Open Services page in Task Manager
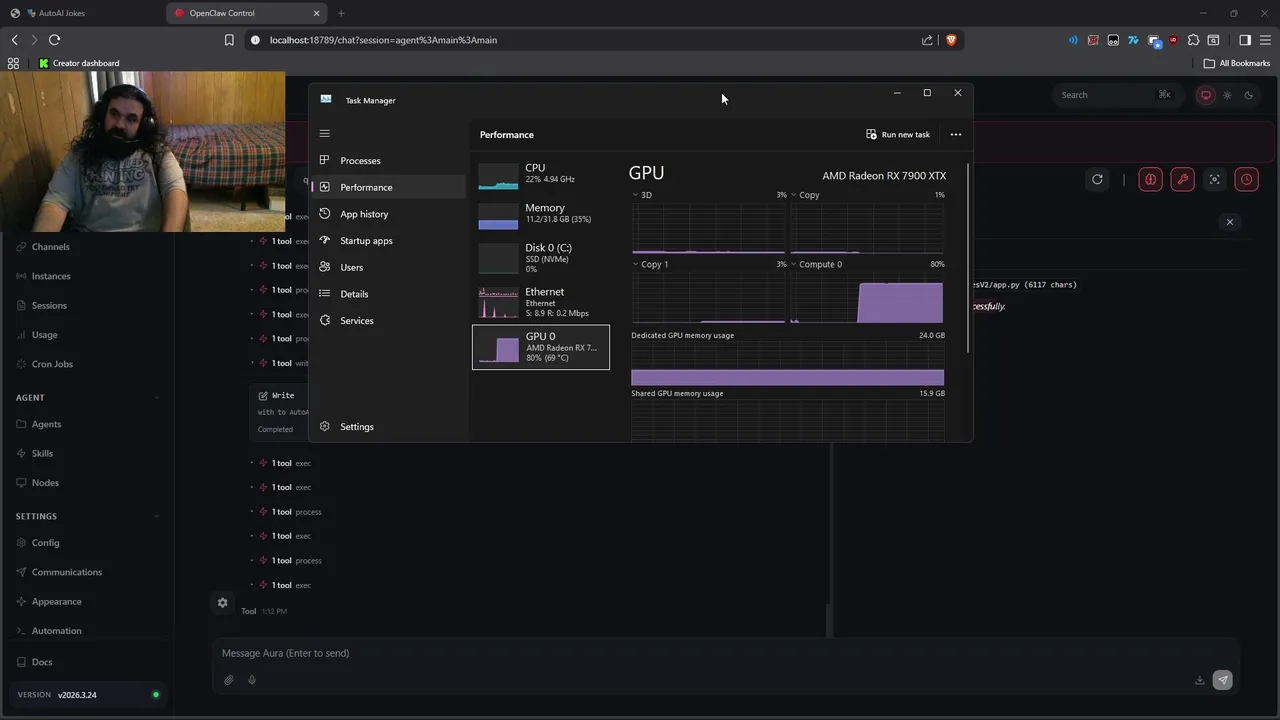This screenshot has width=1280, height=720. [x=388, y=321]
